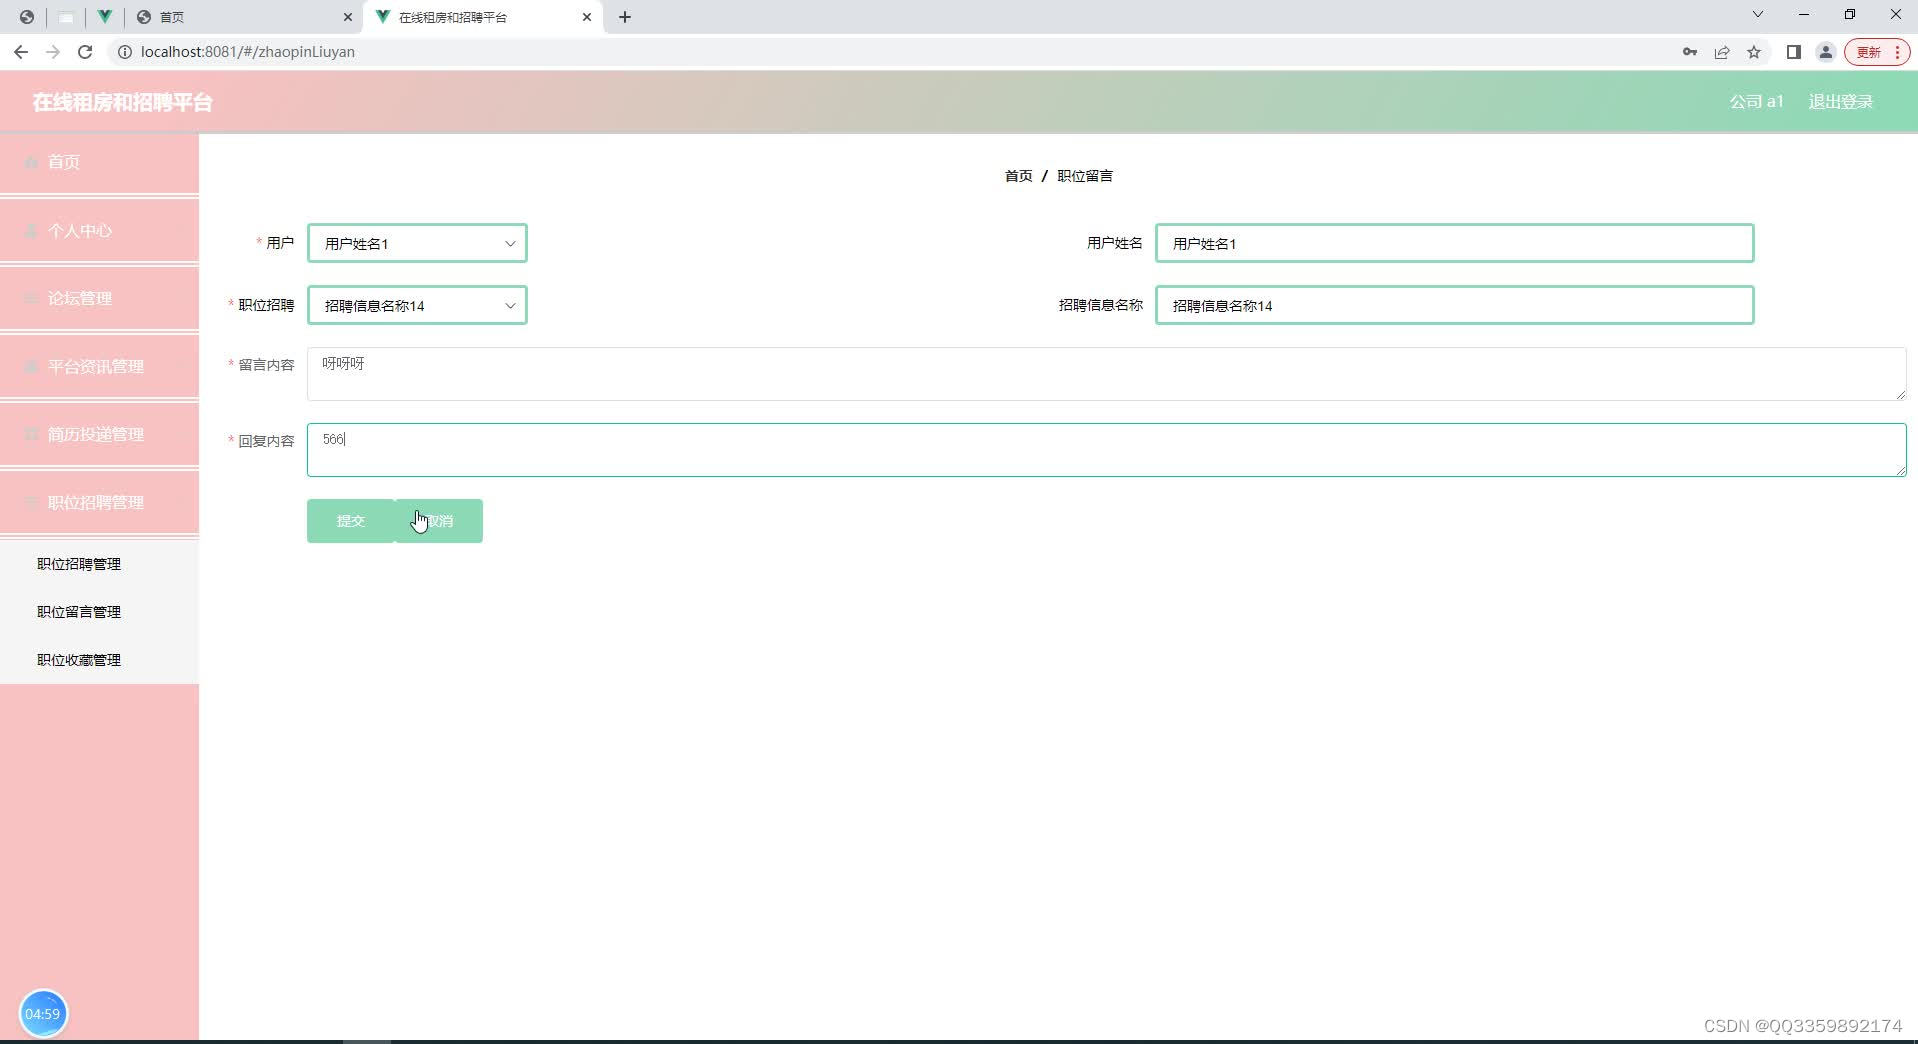
Task: Click the 职位留言 breadcrumb text
Action: (x=1085, y=176)
